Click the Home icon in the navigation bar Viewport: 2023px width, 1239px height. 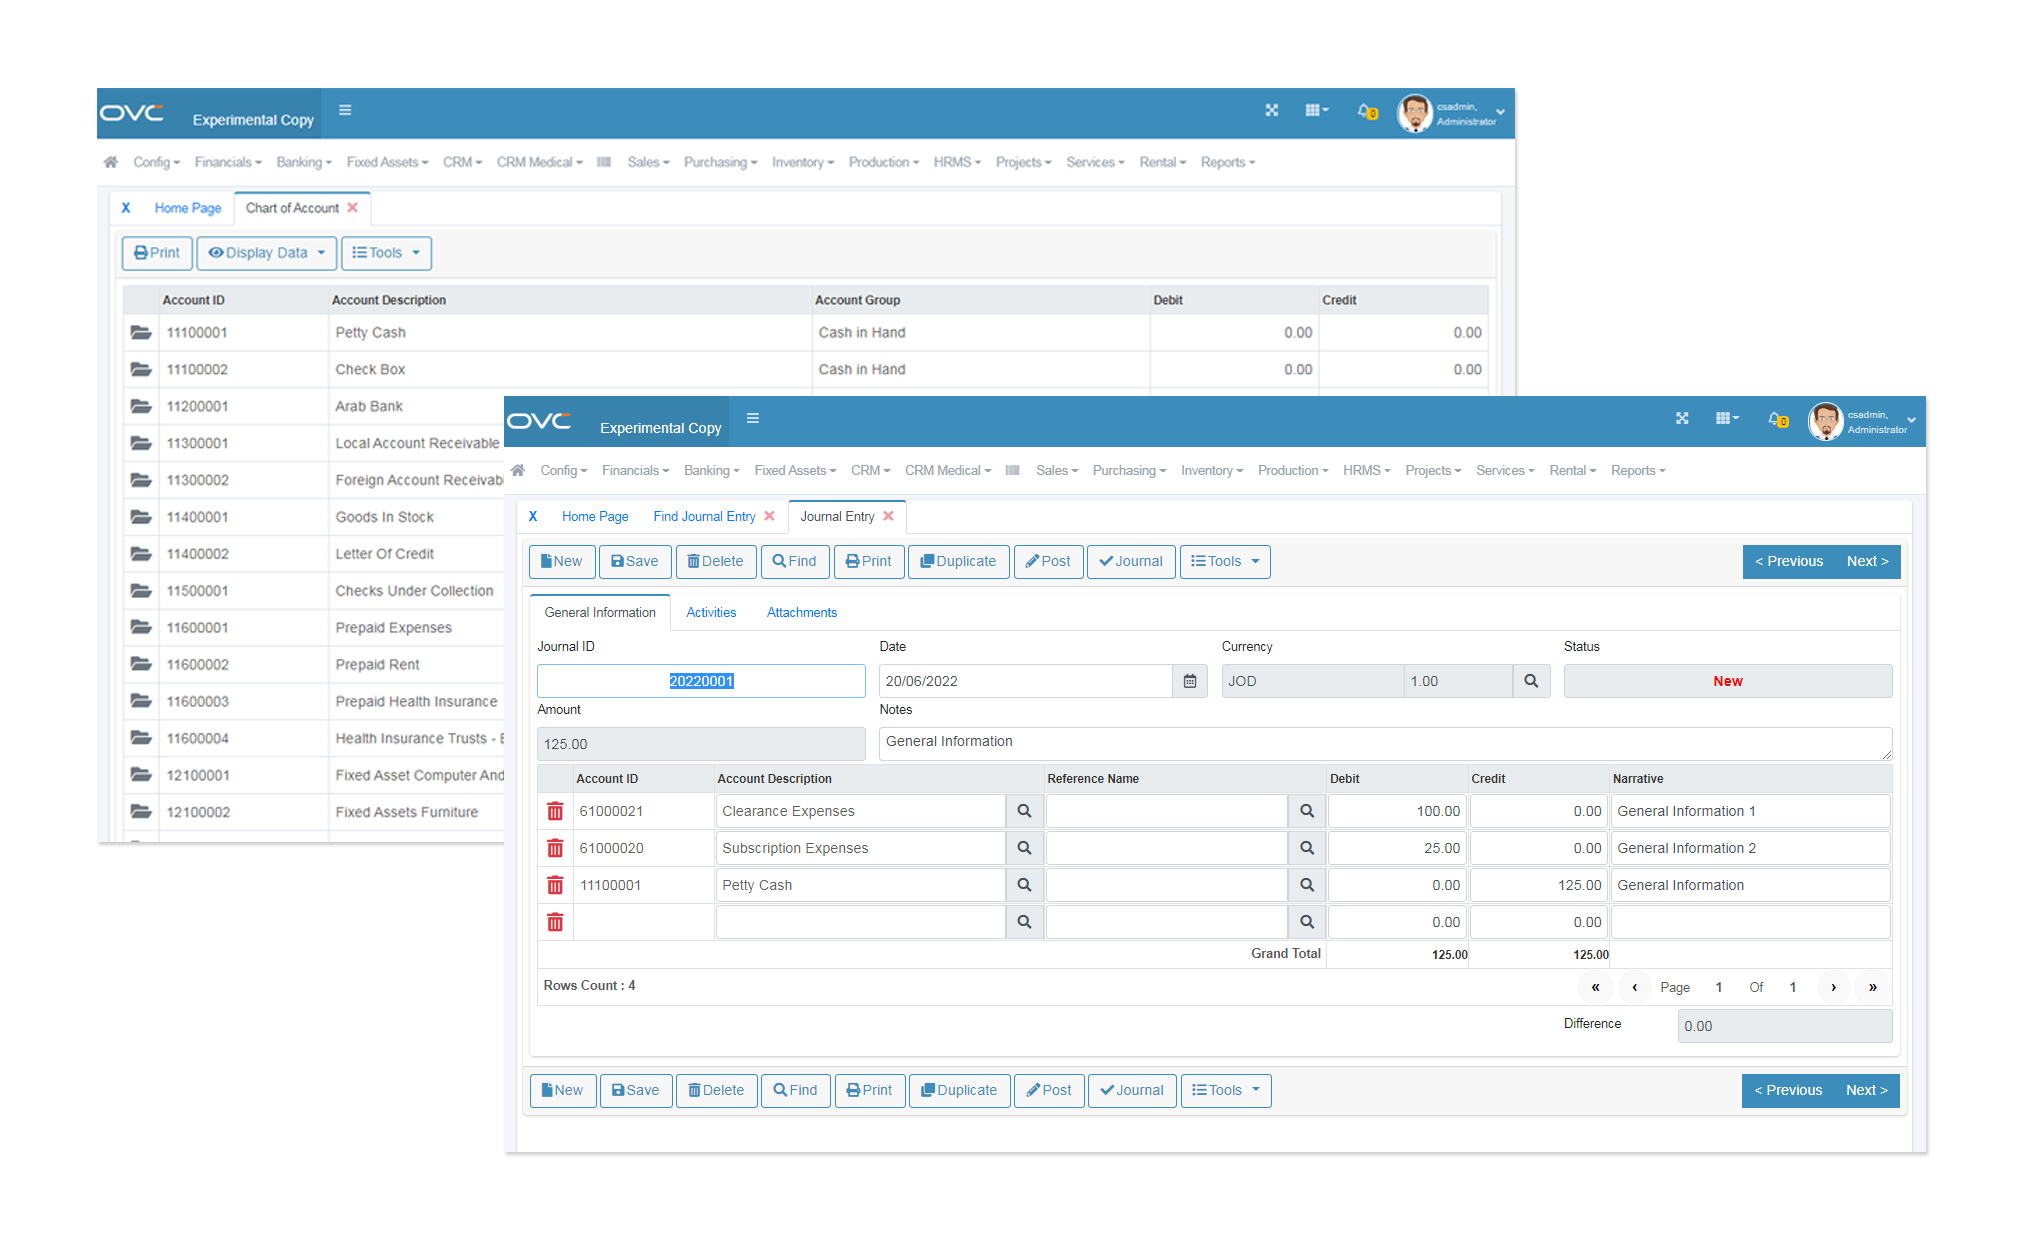coord(518,470)
